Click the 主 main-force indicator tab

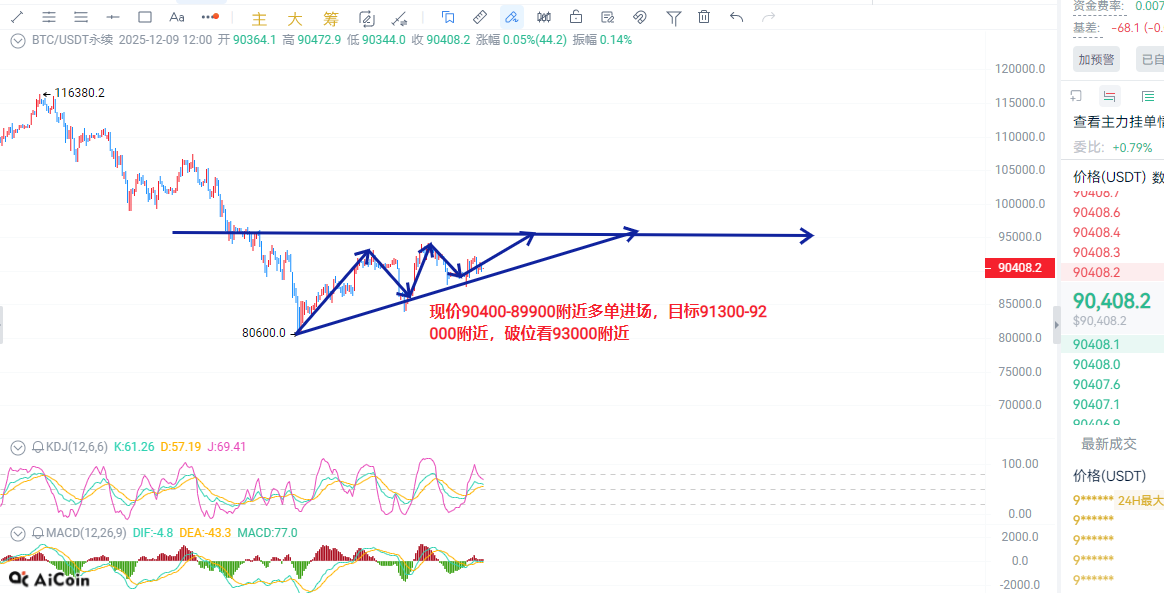260,18
